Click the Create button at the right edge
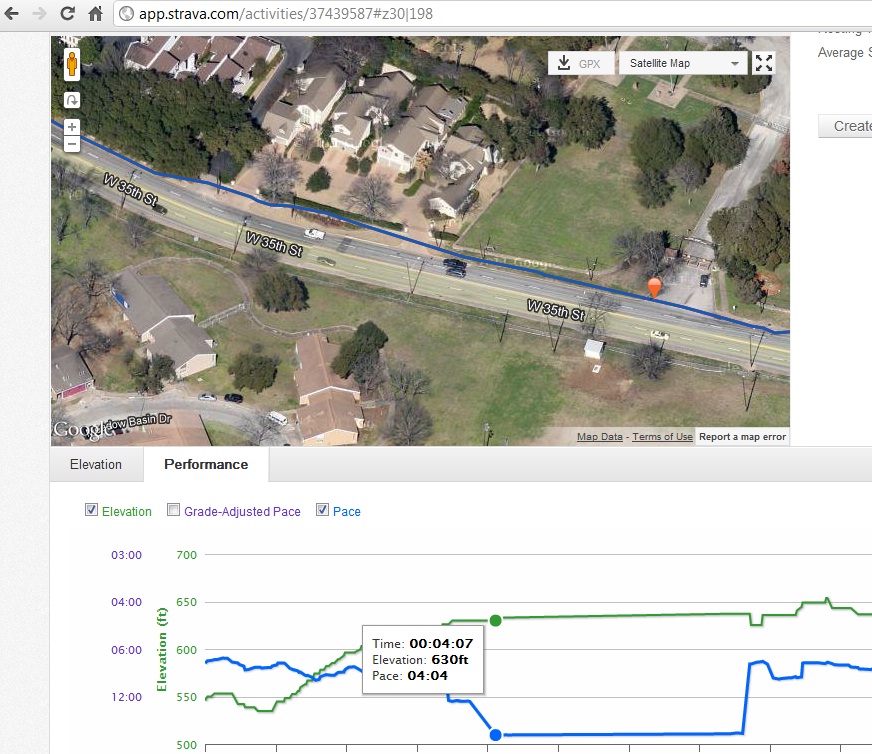The image size is (872, 754). pos(845,126)
